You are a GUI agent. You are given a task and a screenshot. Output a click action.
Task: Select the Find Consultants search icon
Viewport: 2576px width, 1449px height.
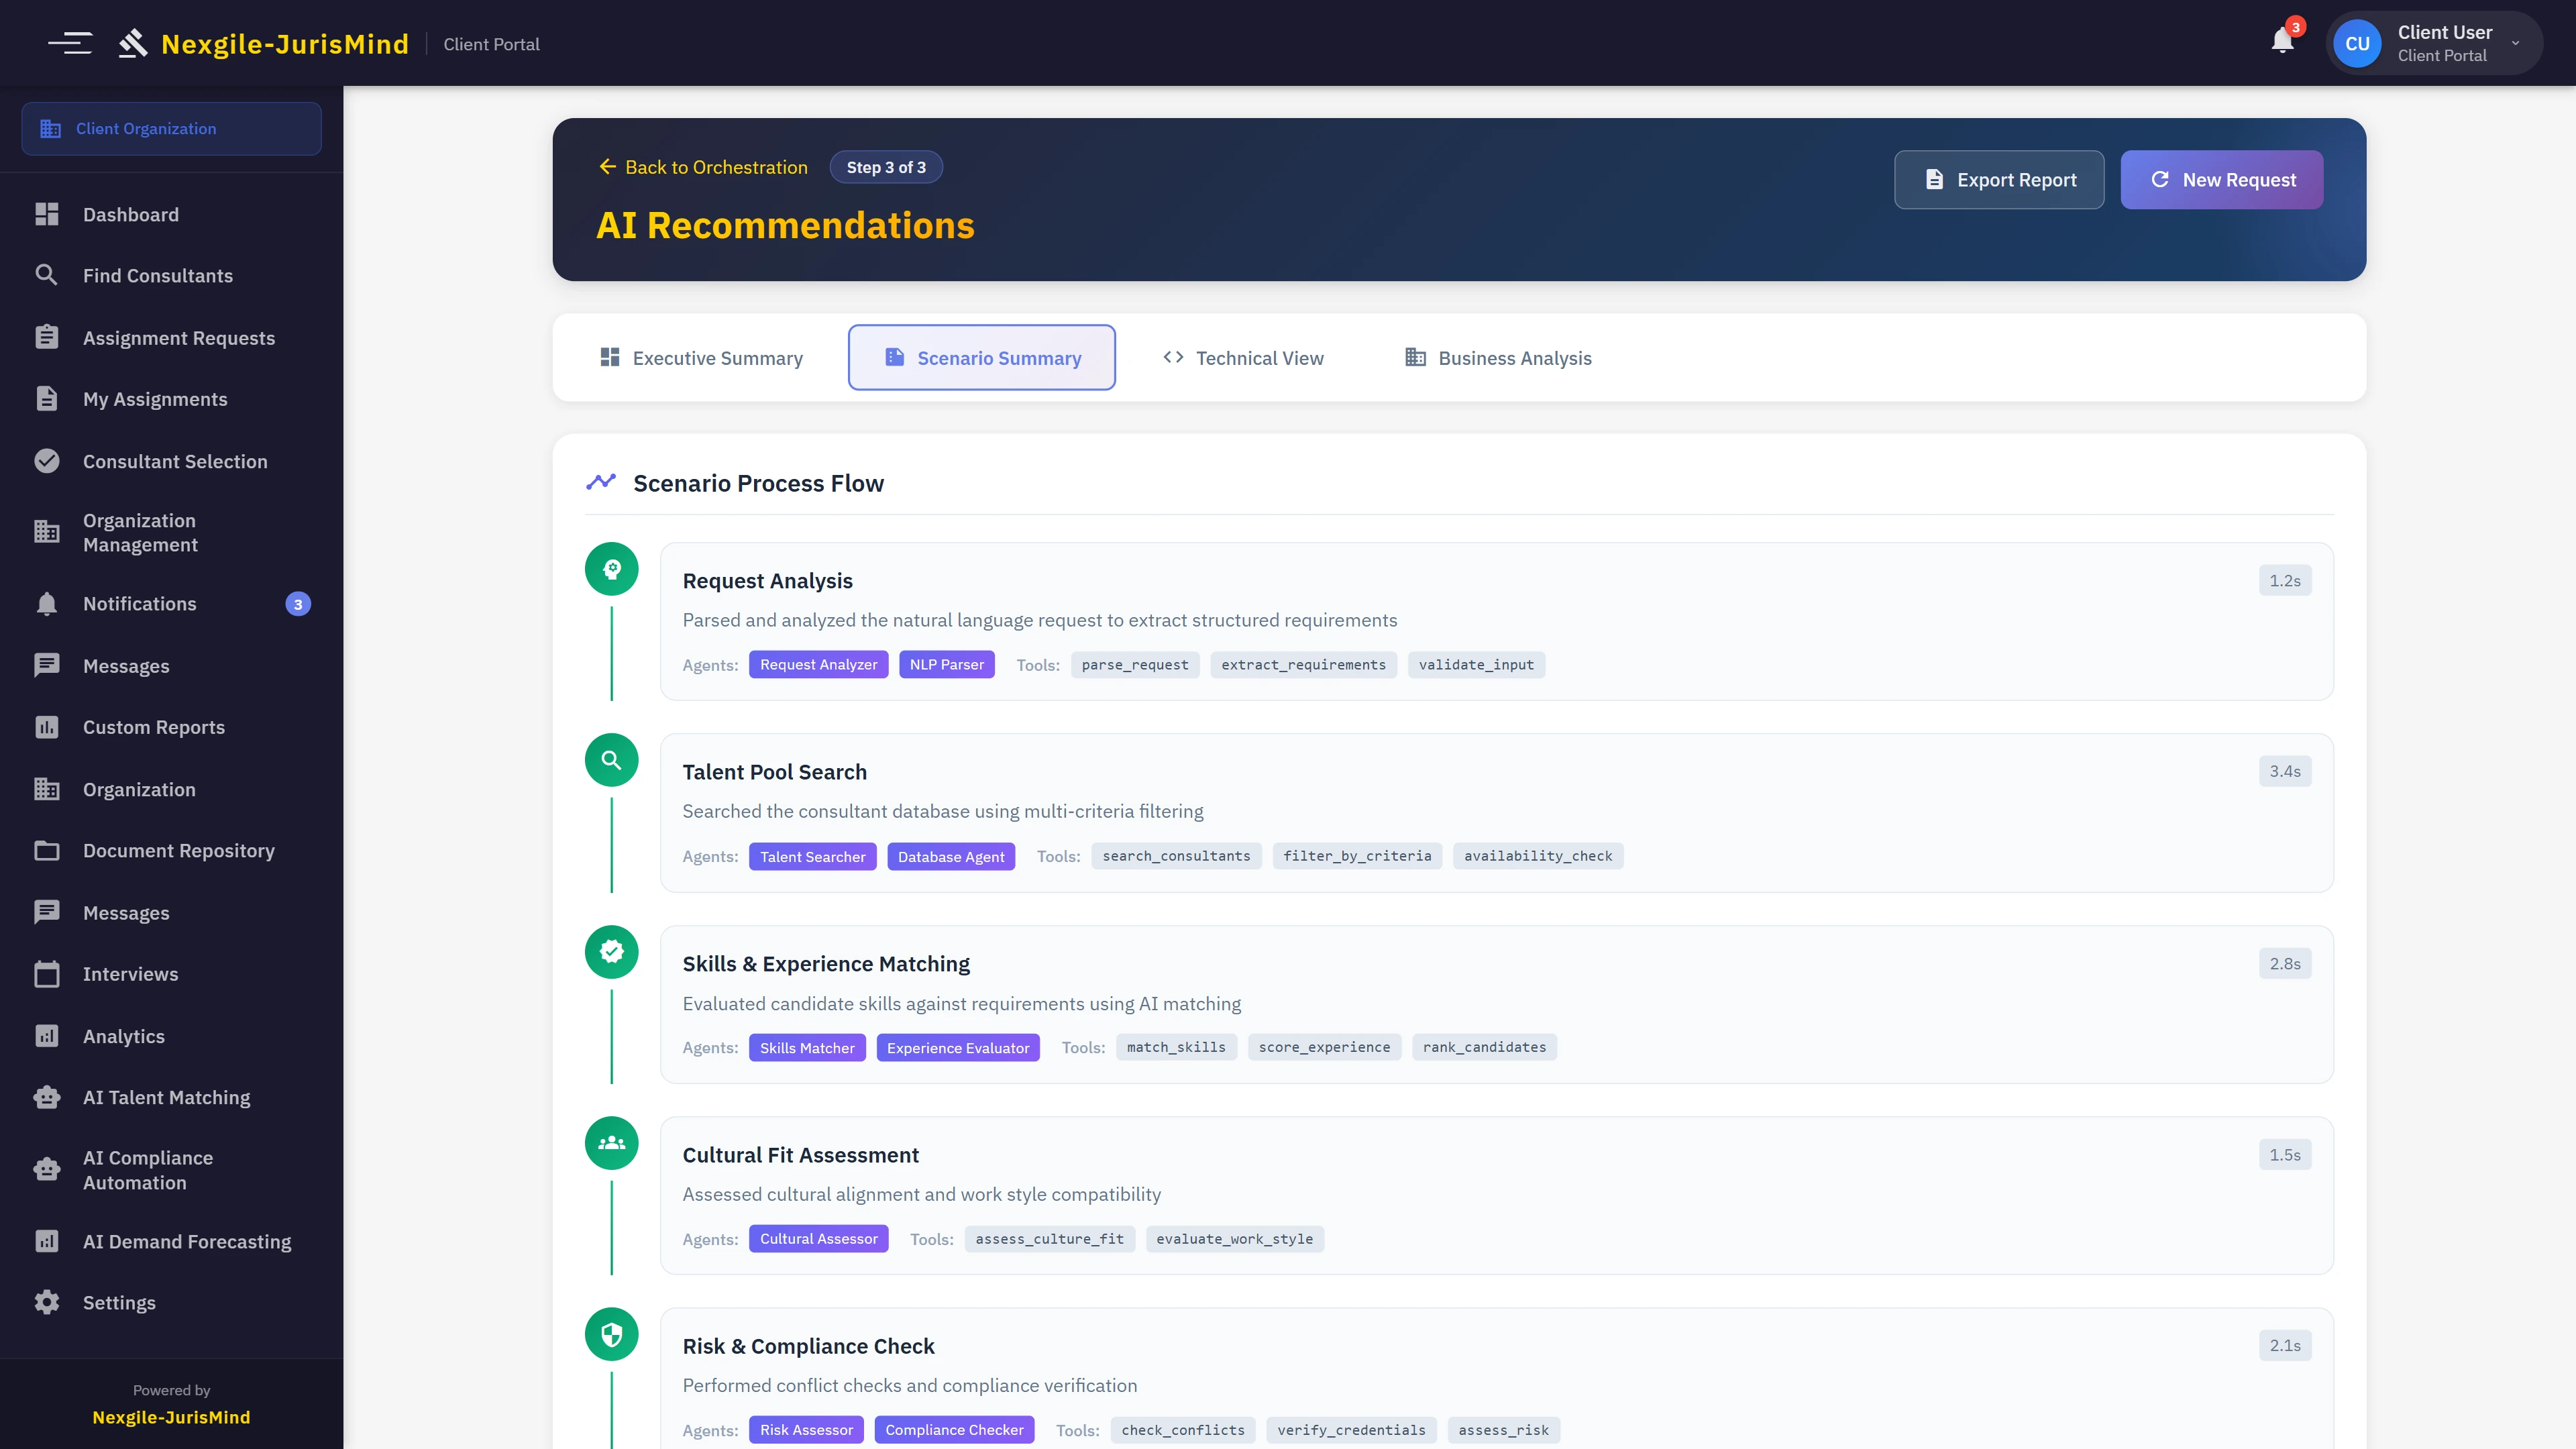coord(46,275)
